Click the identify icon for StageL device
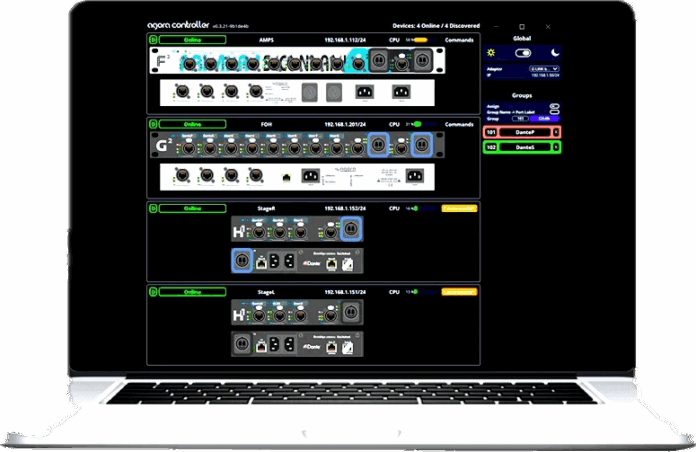696x452 pixels. (153, 292)
